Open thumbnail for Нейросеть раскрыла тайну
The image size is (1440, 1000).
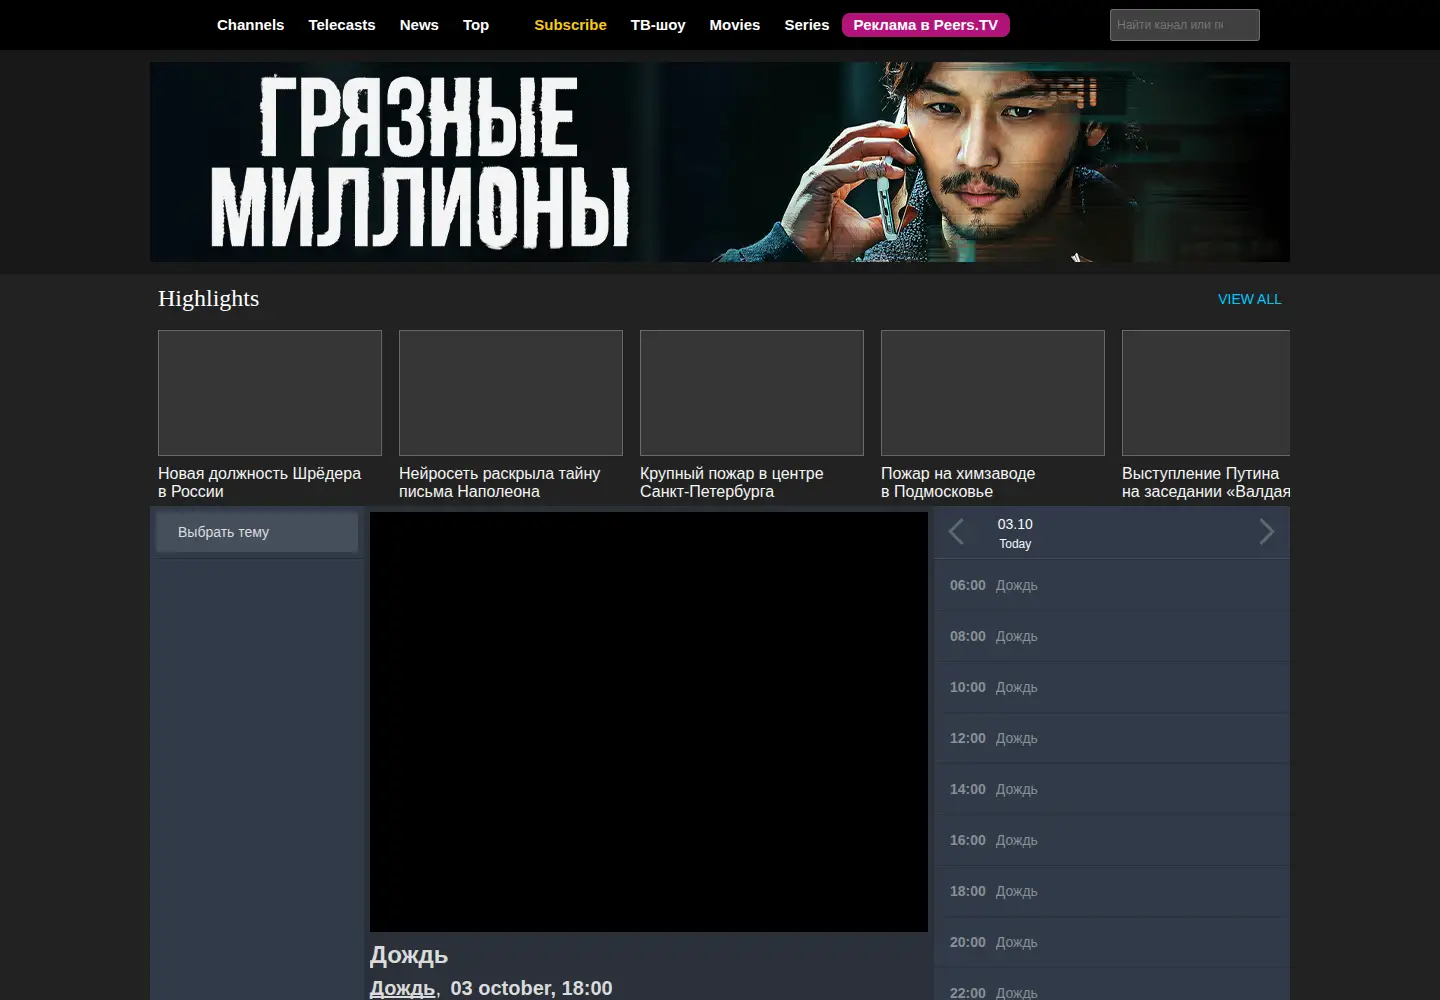click(511, 393)
